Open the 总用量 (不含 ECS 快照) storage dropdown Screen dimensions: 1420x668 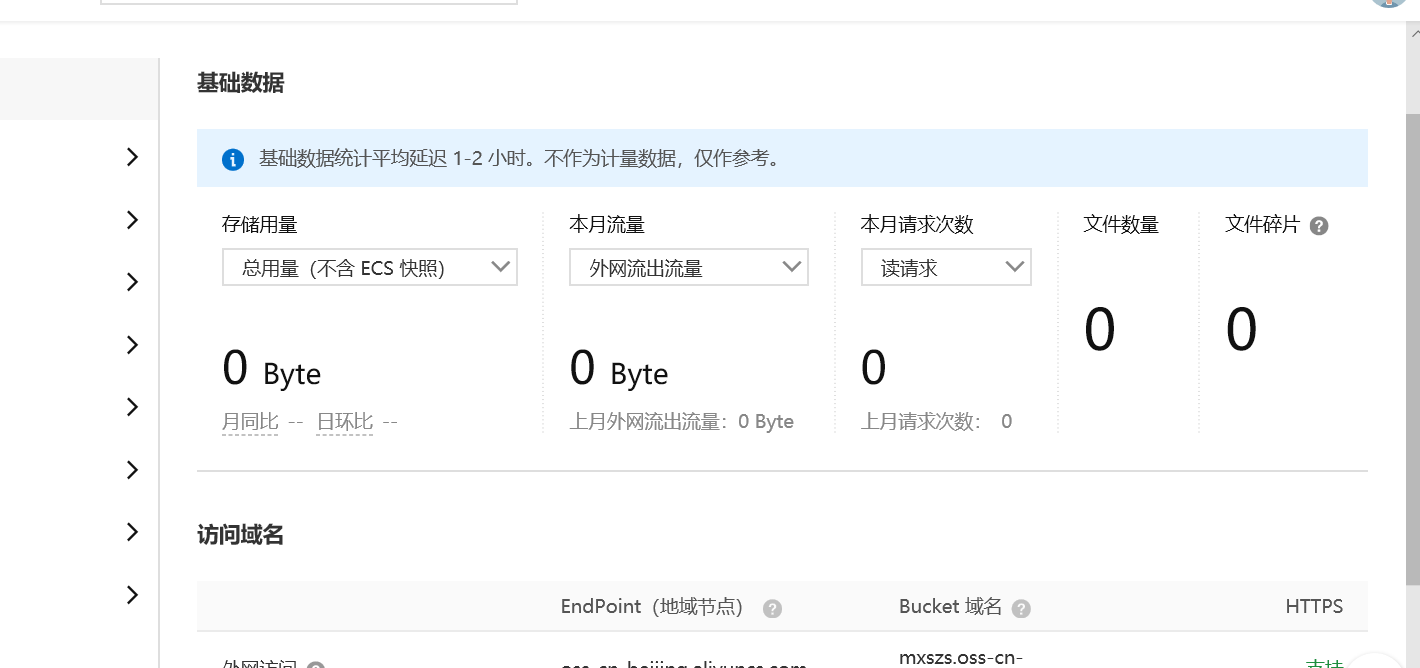point(369,268)
